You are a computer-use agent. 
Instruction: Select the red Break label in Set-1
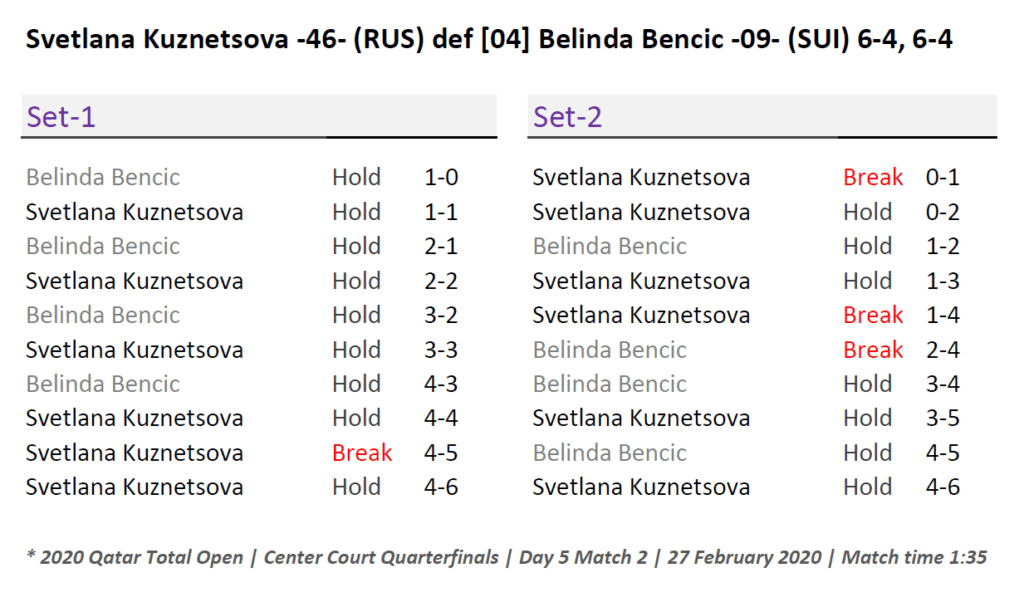click(x=362, y=453)
